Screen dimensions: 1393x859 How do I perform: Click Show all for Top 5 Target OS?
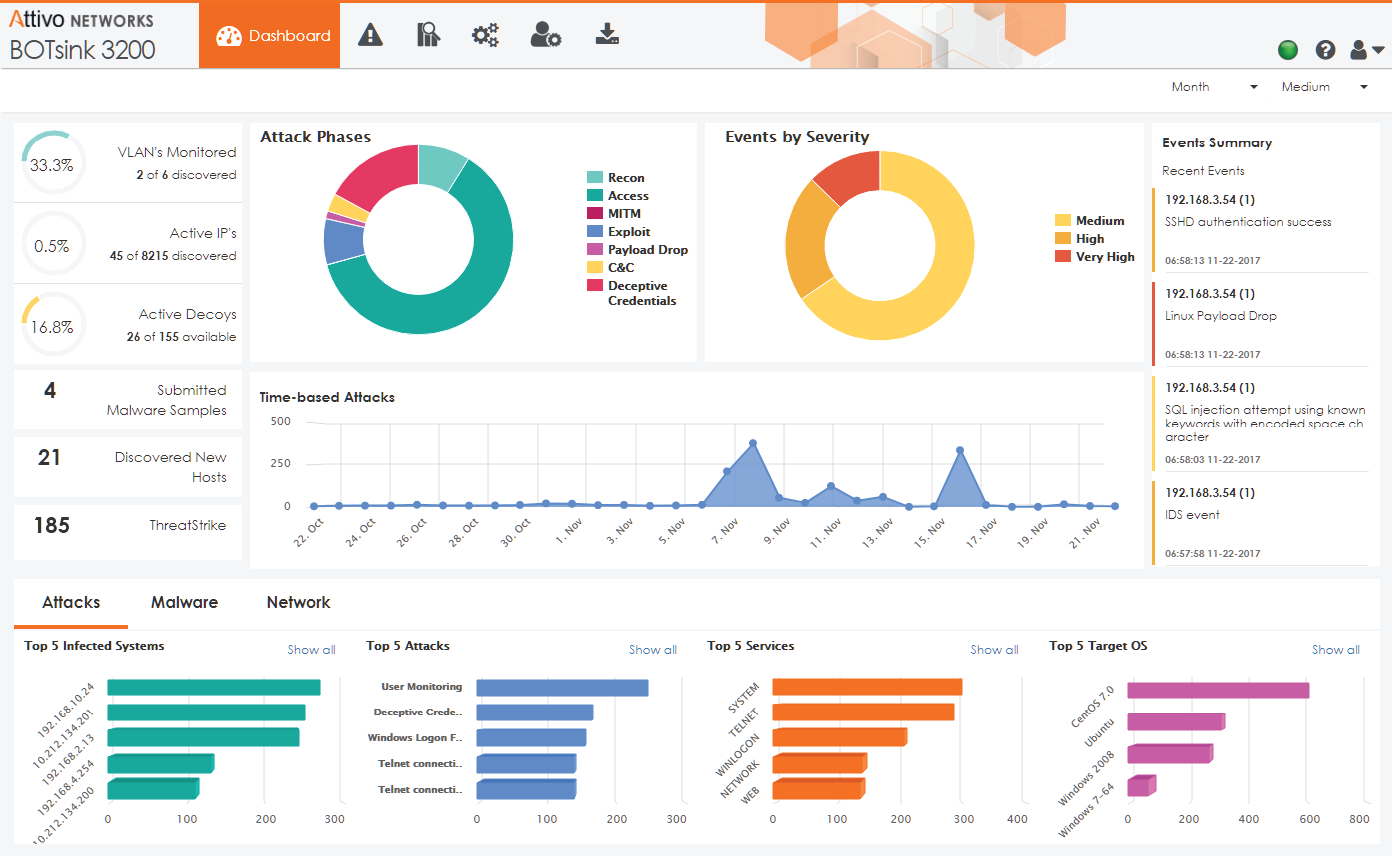[1335, 650]
